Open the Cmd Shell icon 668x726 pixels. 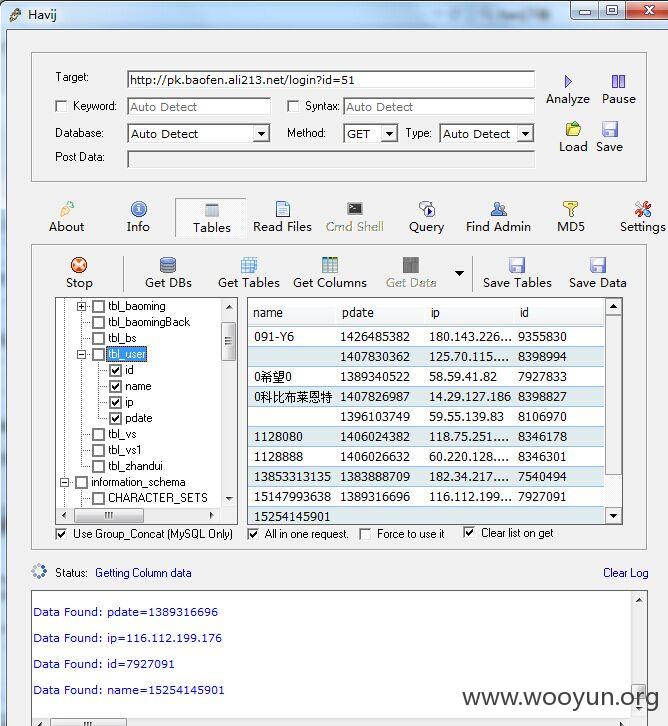coord(355,209)
